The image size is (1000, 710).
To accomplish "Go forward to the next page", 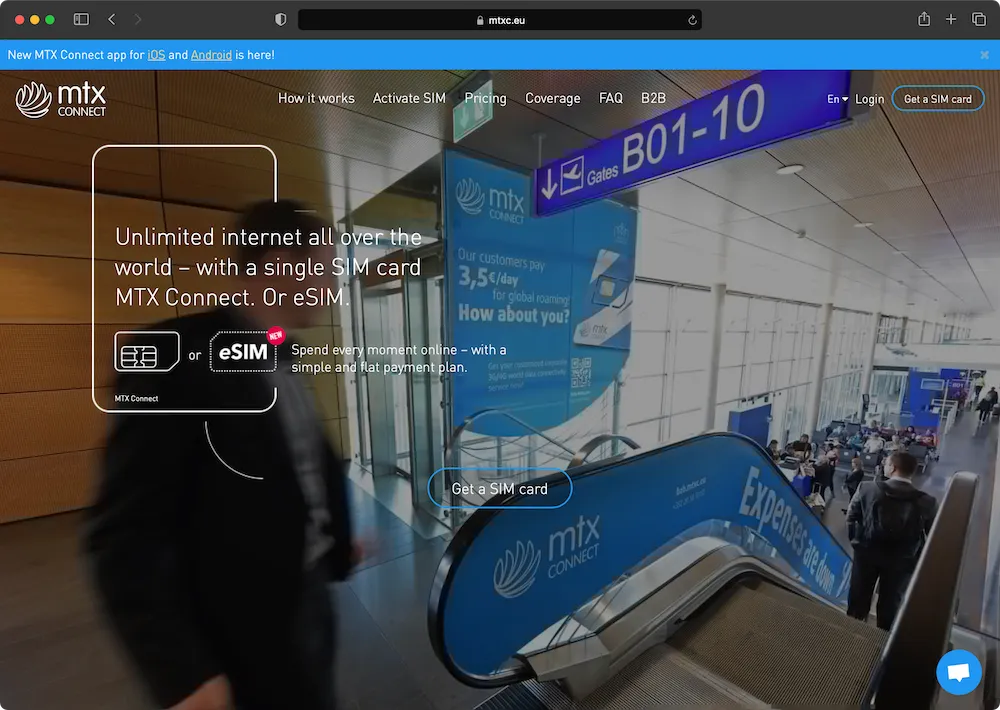I will 138,19.
